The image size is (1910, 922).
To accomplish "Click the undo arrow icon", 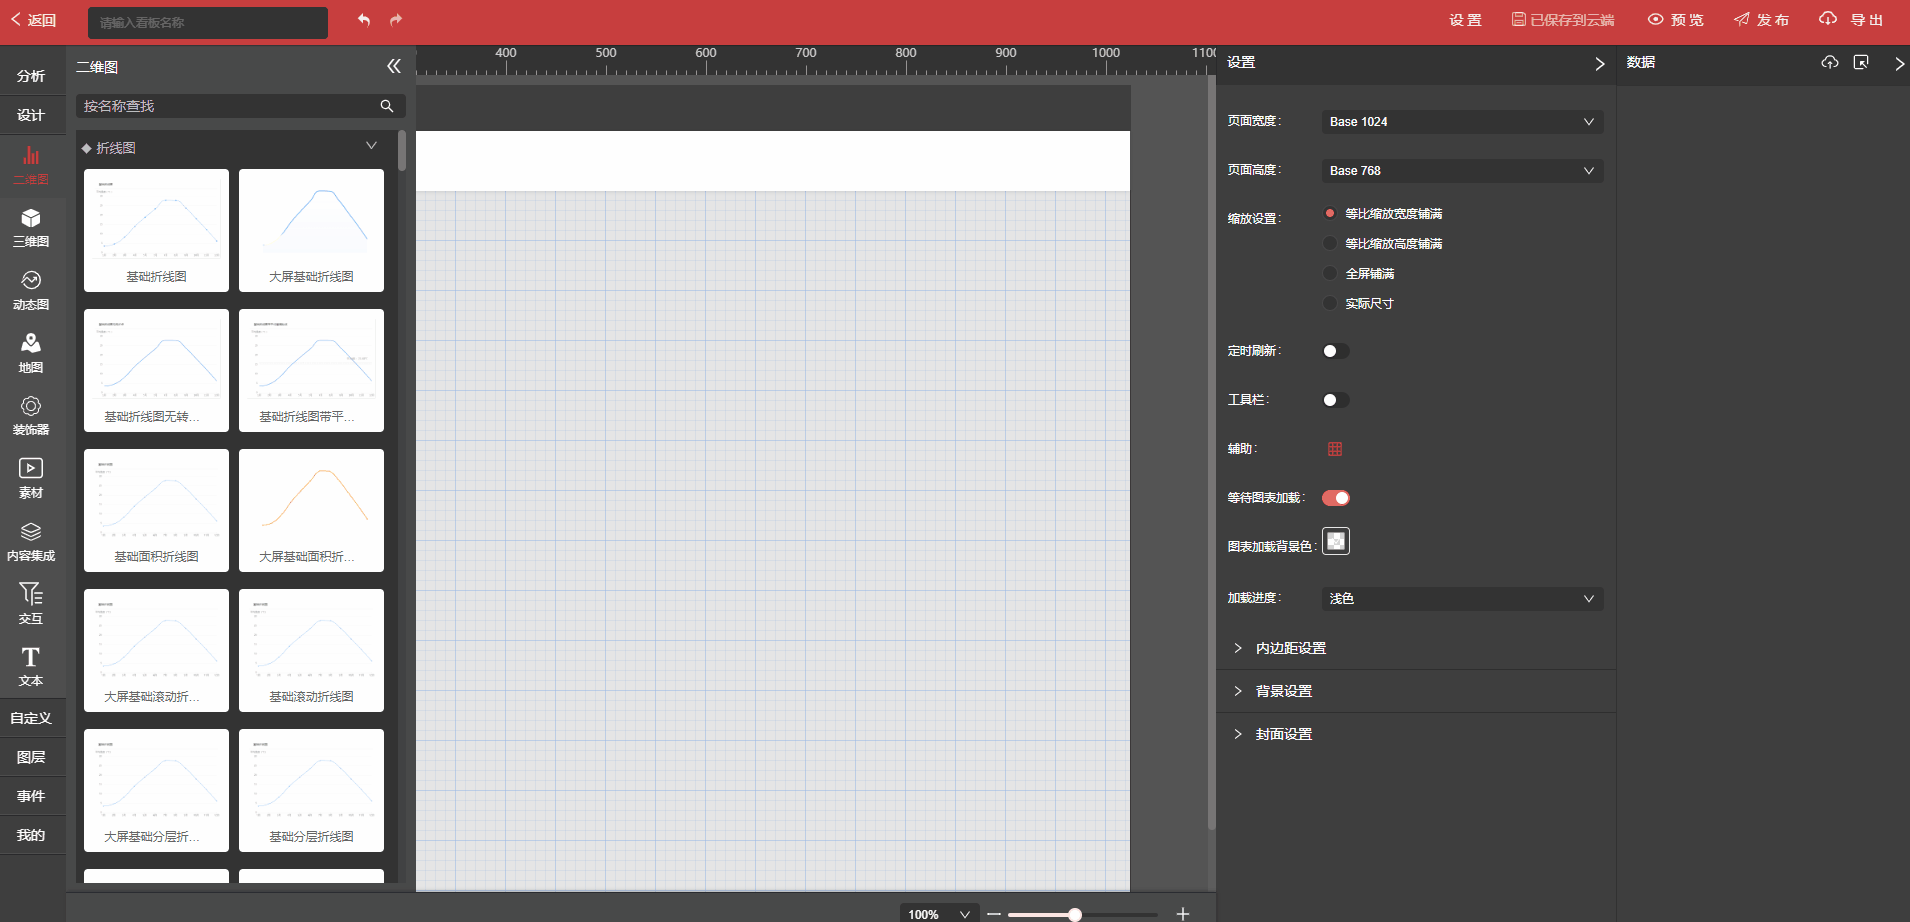I will (x=364, y=20).
